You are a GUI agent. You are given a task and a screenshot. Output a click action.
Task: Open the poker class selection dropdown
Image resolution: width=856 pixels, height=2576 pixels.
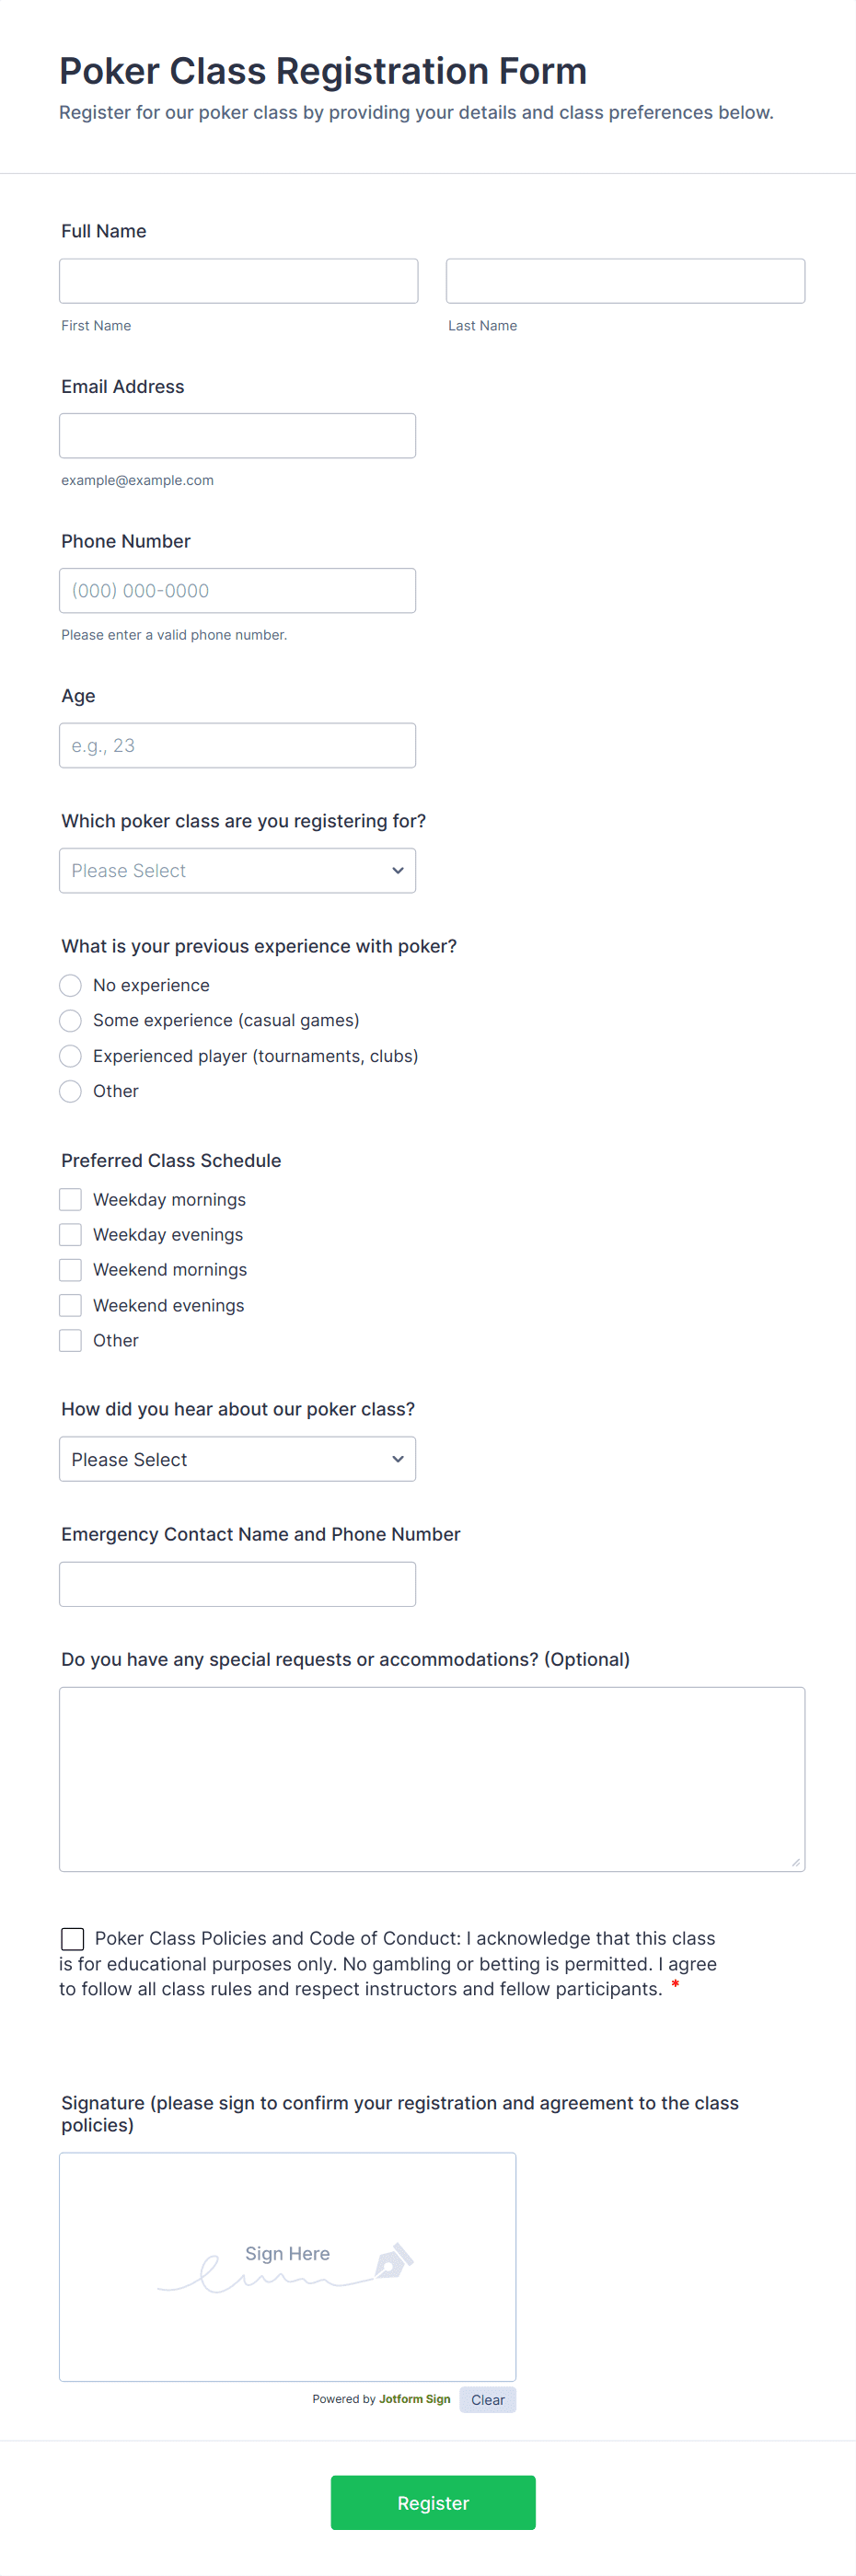point(237,871)
